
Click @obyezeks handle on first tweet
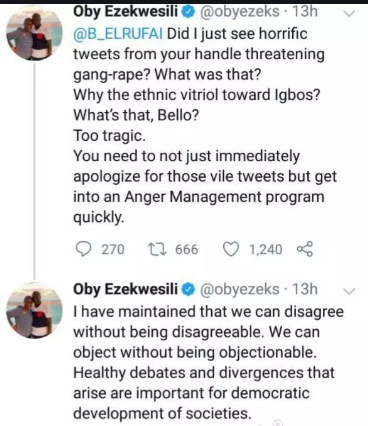tap(239, 12)
